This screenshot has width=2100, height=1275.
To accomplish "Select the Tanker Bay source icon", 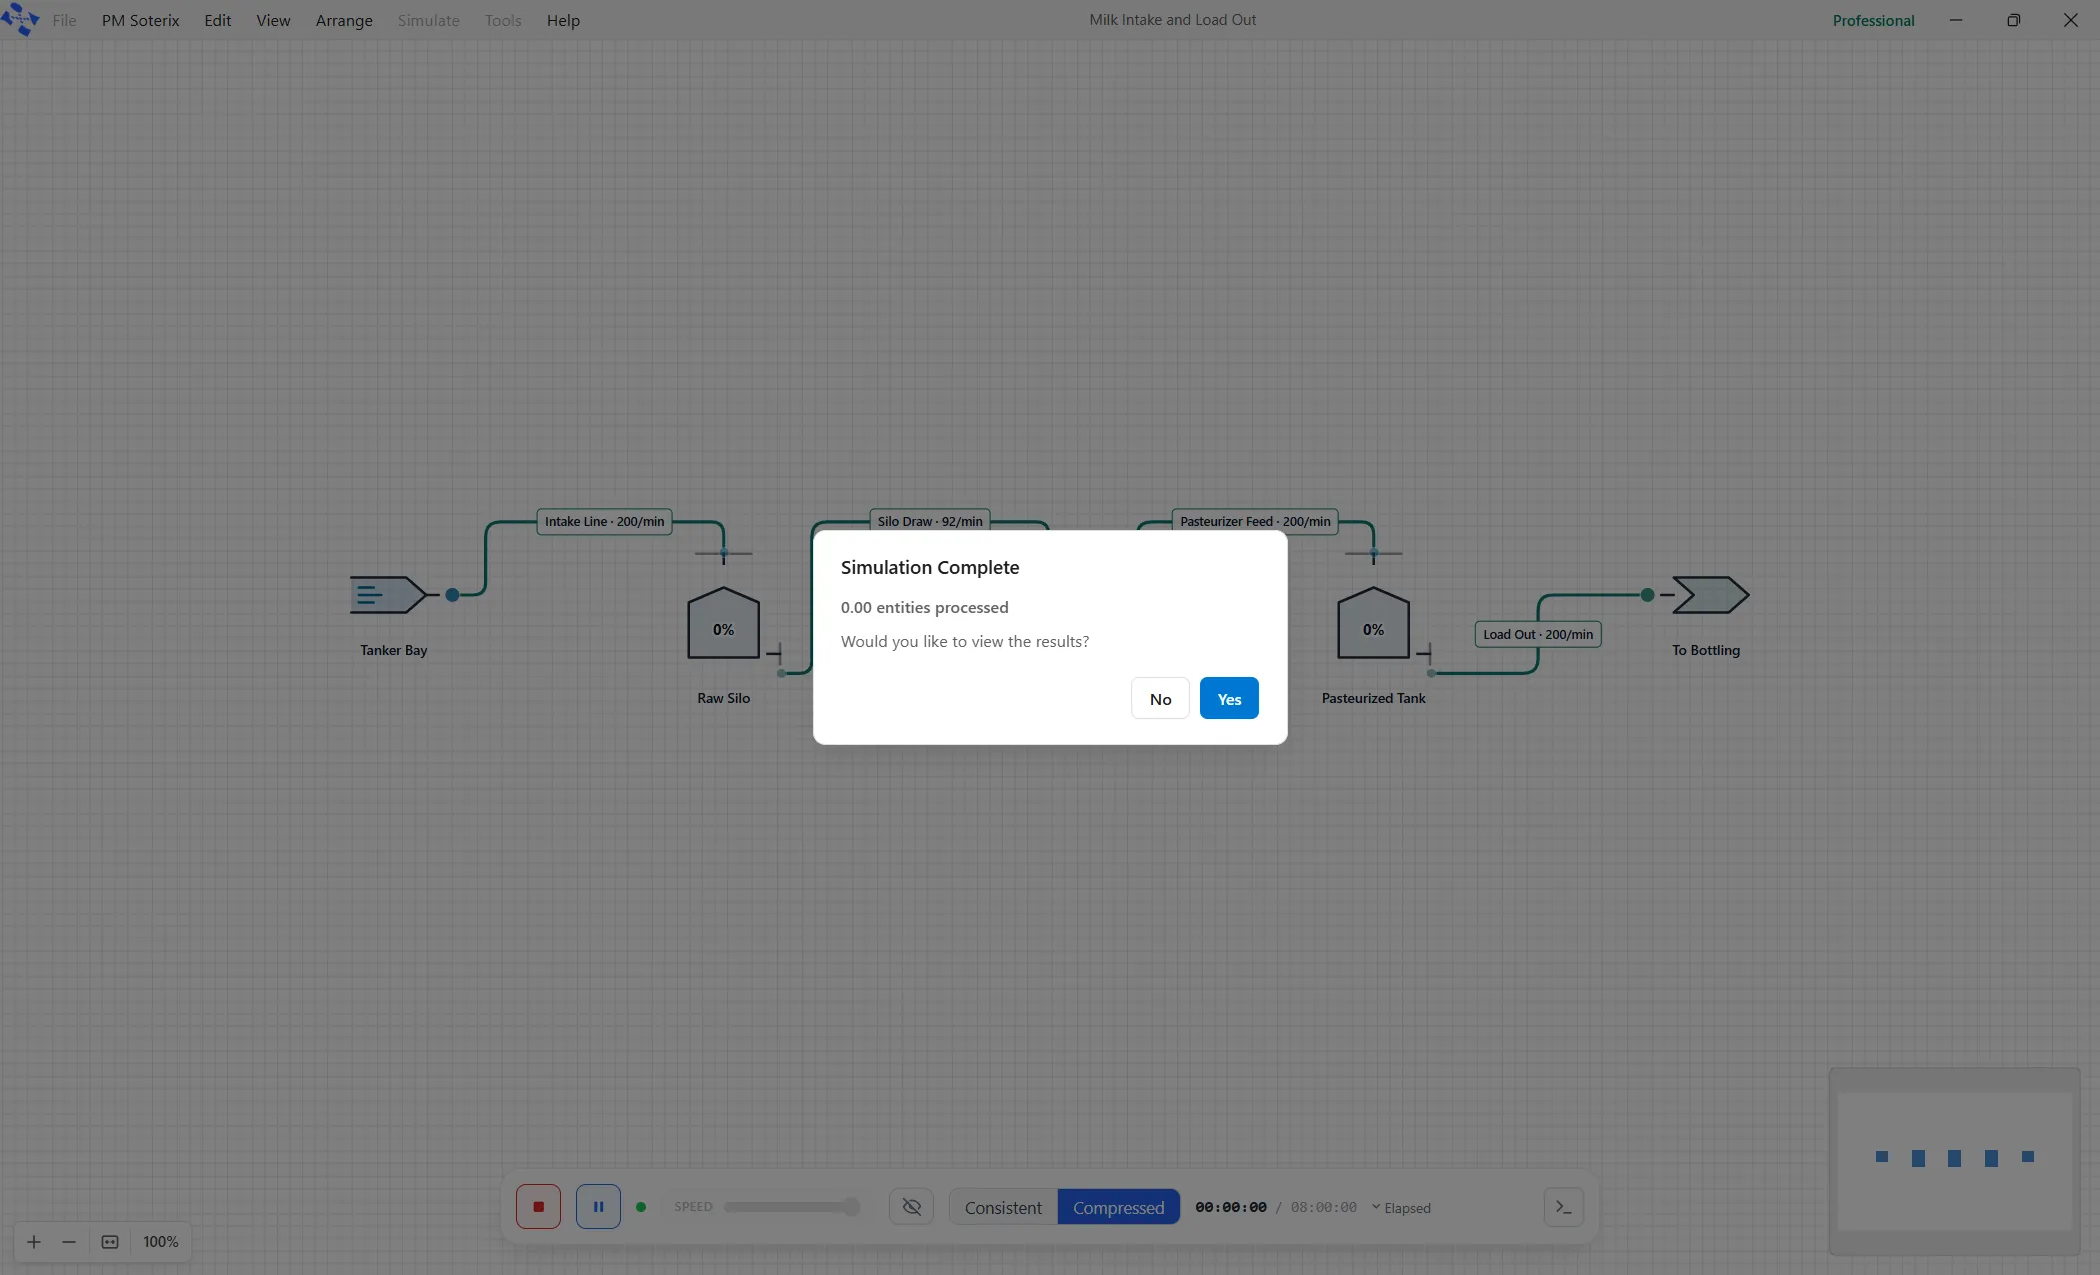I will click(x=389, y=595).
